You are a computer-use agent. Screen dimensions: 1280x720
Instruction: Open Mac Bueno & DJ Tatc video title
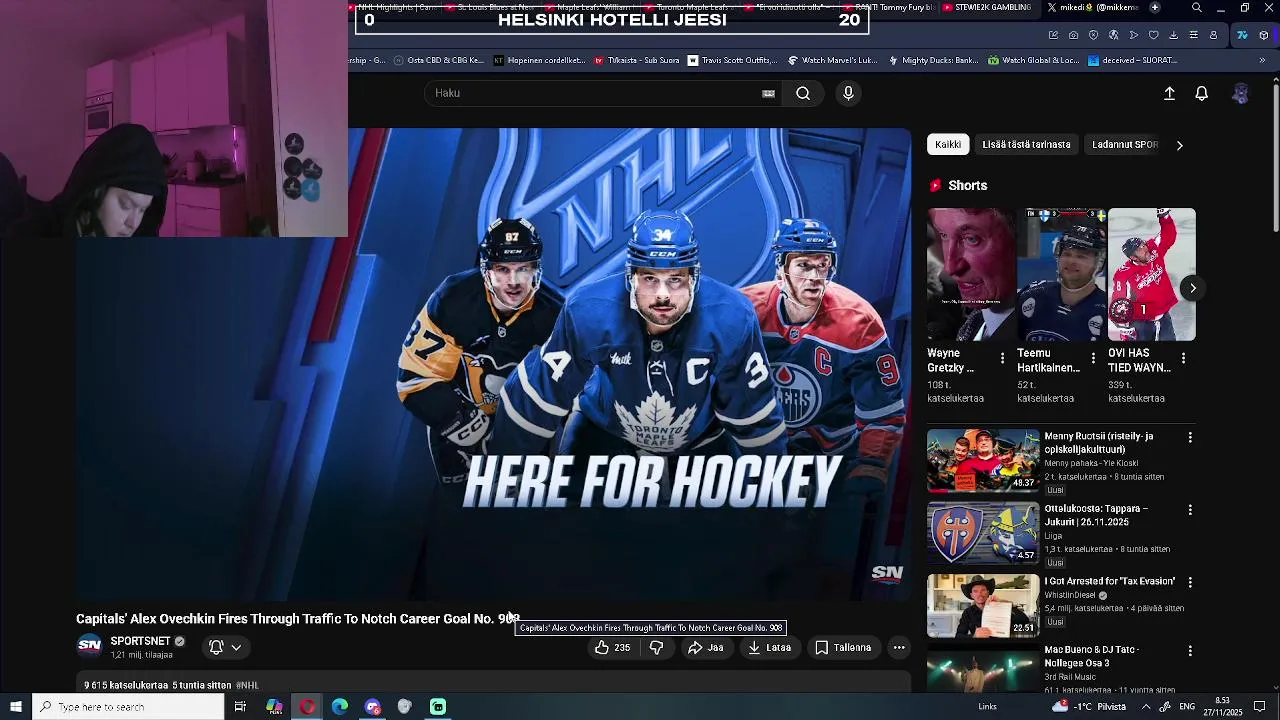pyautogui.click(x=1091, y=656)
